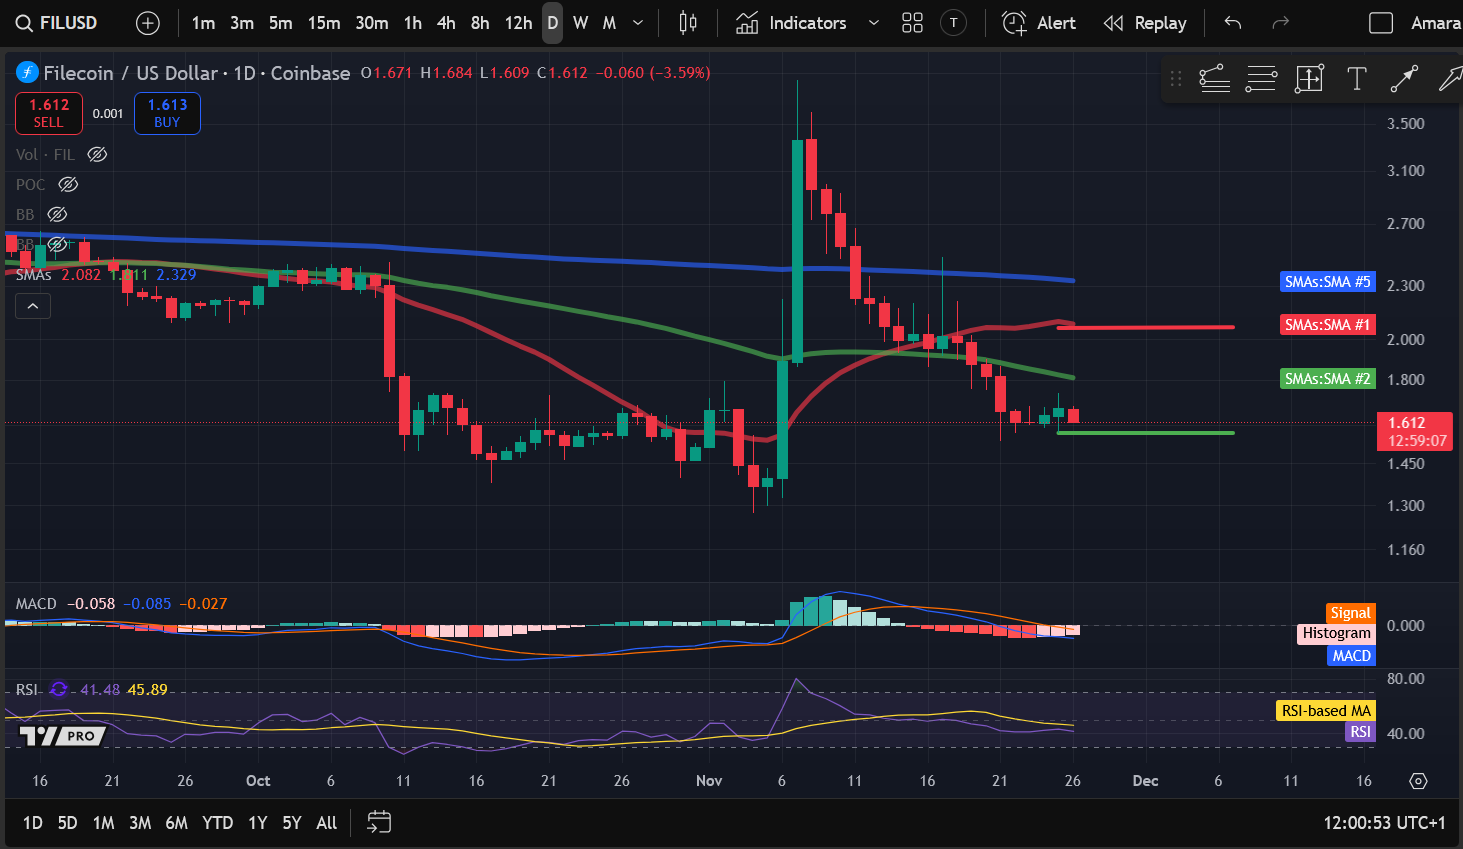Screen dimensions: 1463x849
Task: Click the SELL 1.612 button
Action: [x=48, y=113]
